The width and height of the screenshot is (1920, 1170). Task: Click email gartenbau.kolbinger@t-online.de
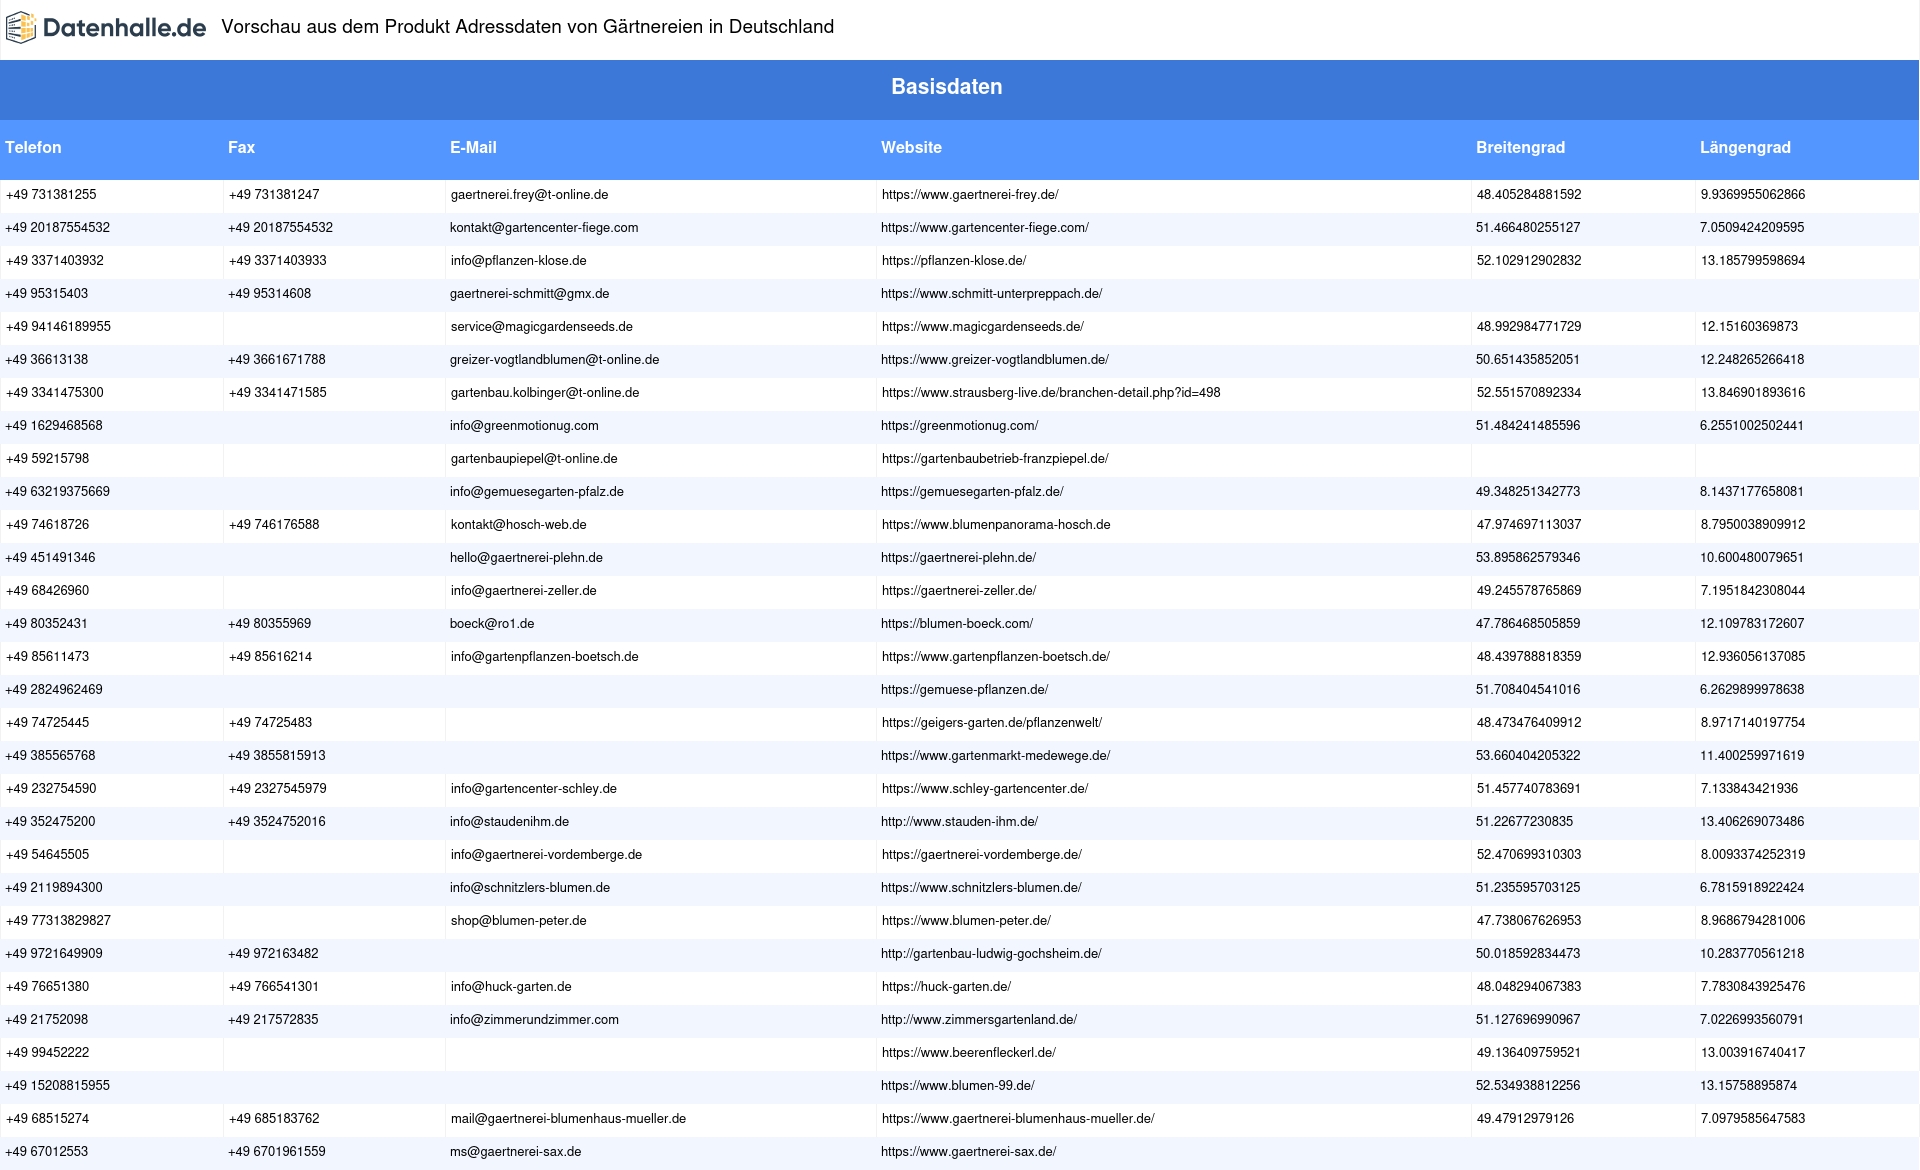[x=545, y=393]
